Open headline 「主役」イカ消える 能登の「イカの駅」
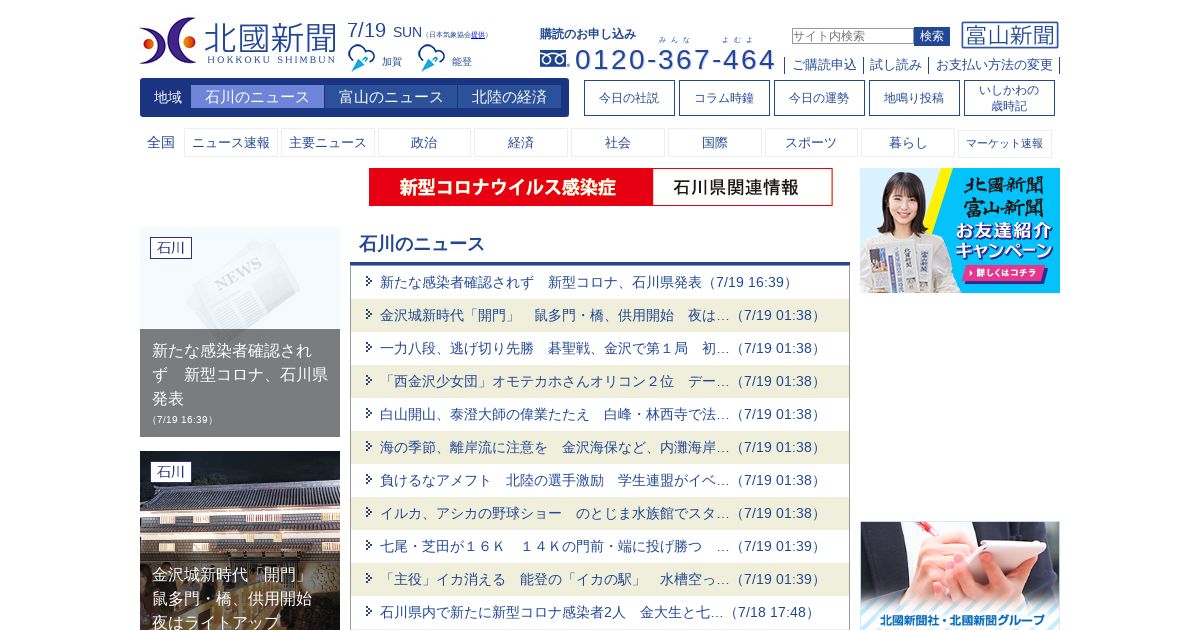 (602, 579)
